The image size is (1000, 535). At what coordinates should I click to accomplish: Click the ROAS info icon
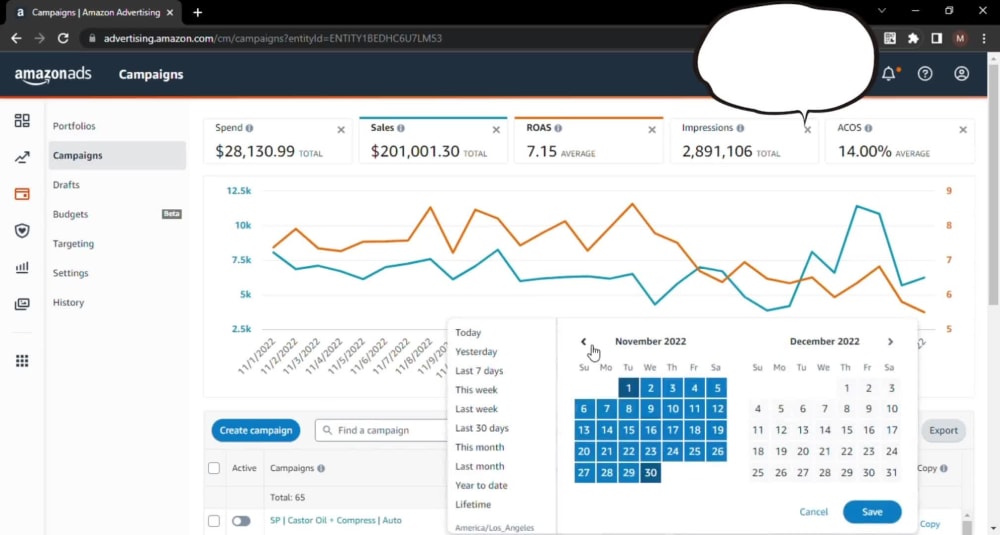pyautogui.click(x=558, y=128)
